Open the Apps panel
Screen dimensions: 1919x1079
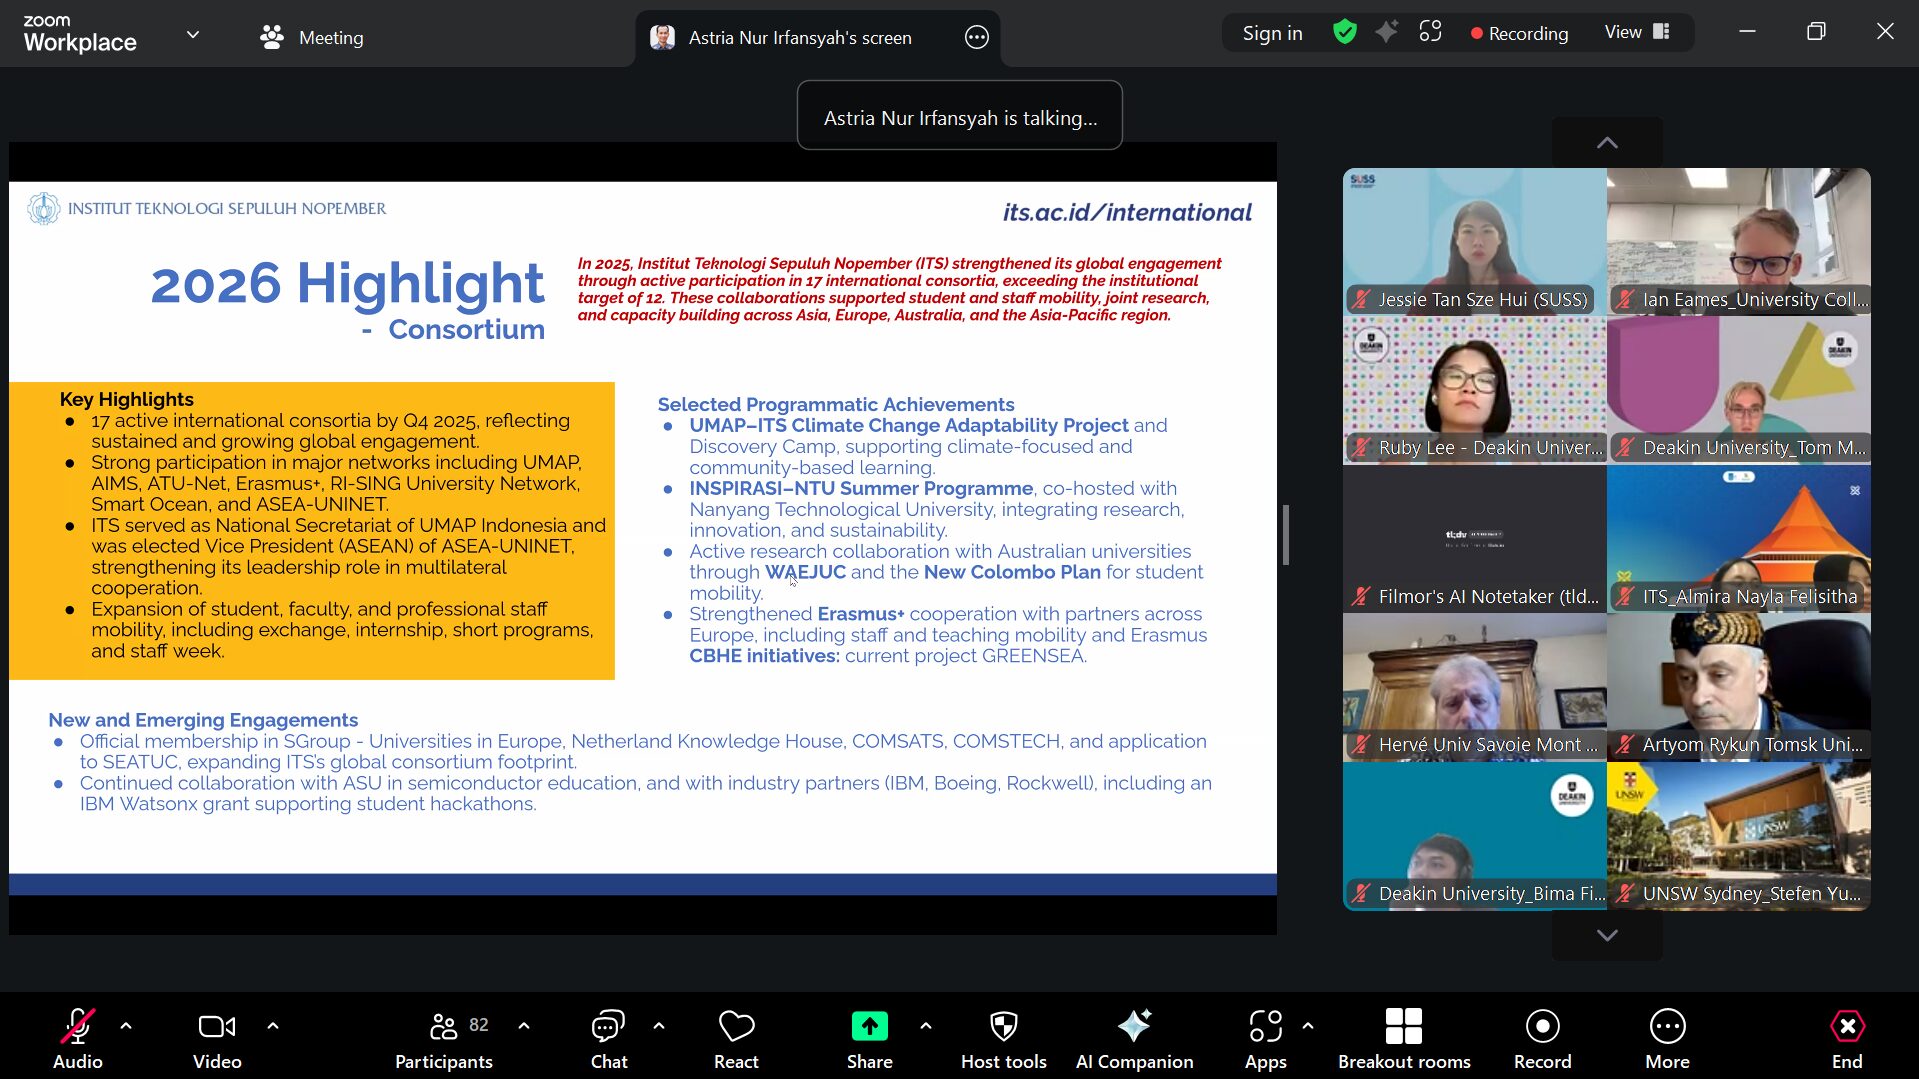click(x=1265, y=1038)
